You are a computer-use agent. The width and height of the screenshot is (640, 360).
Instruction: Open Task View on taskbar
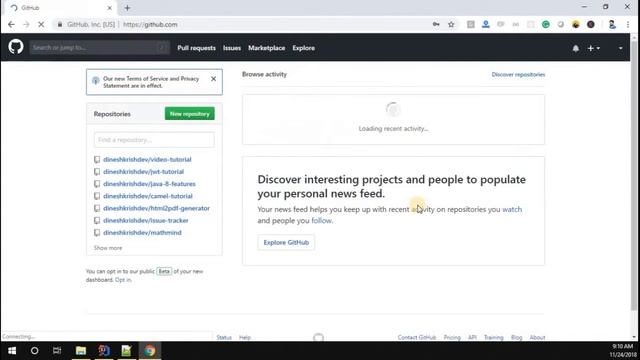[57, 351]
